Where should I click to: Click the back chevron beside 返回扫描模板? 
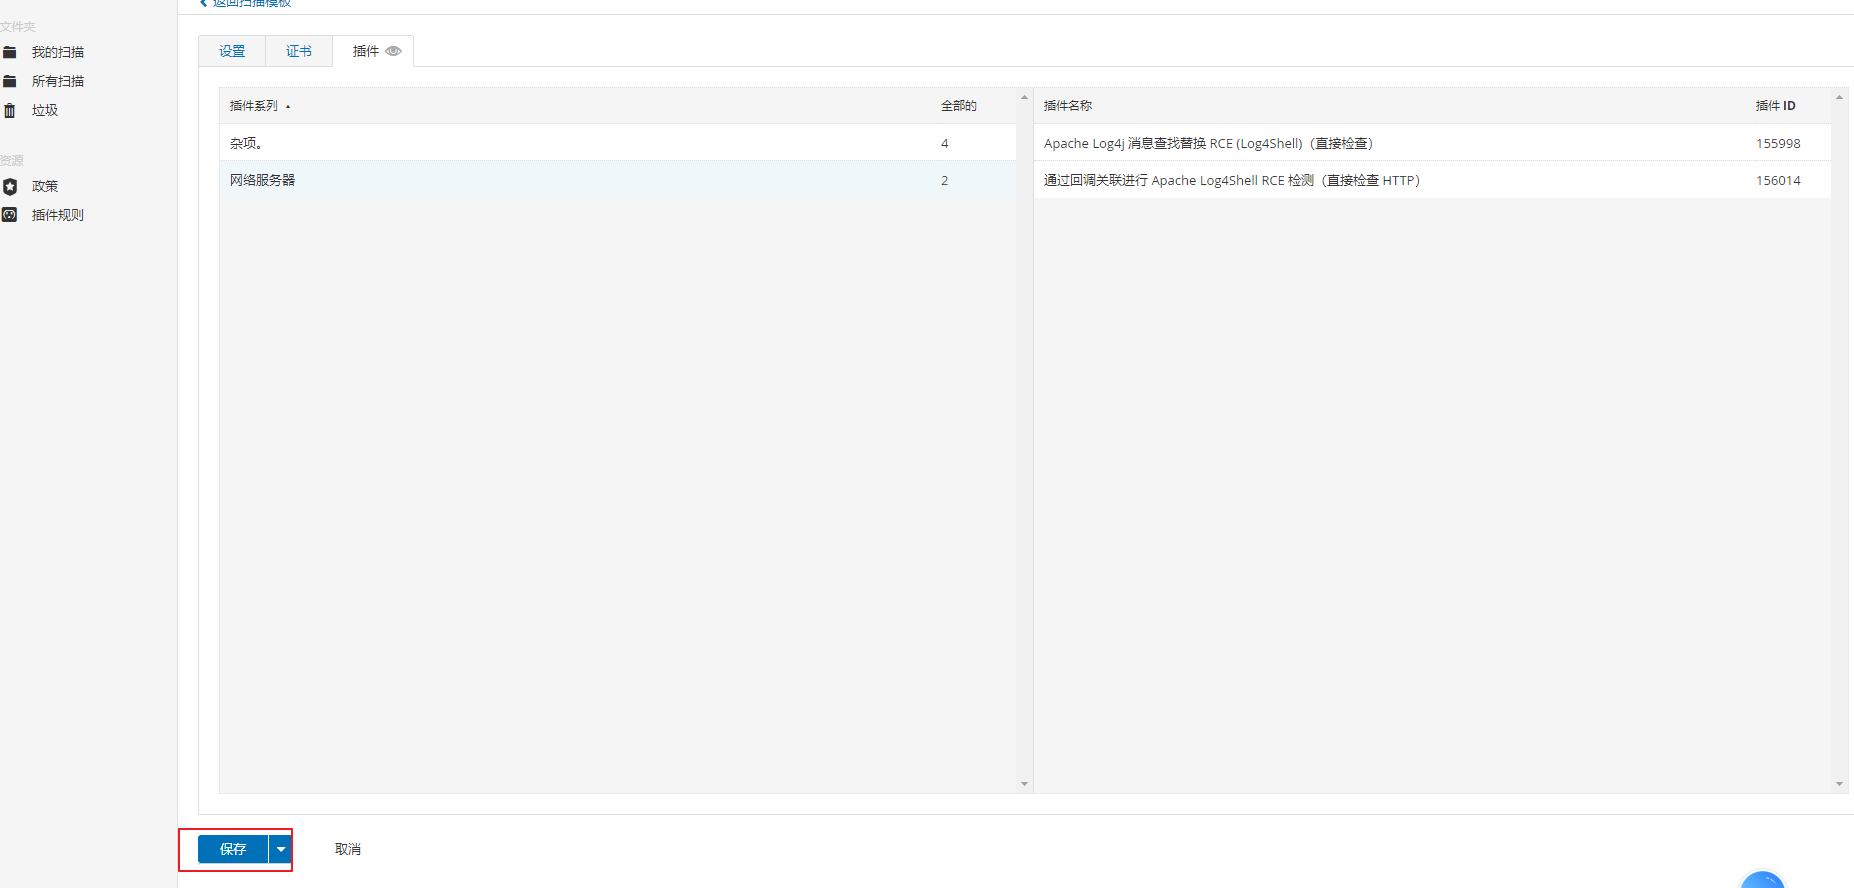tap(204, 3)
